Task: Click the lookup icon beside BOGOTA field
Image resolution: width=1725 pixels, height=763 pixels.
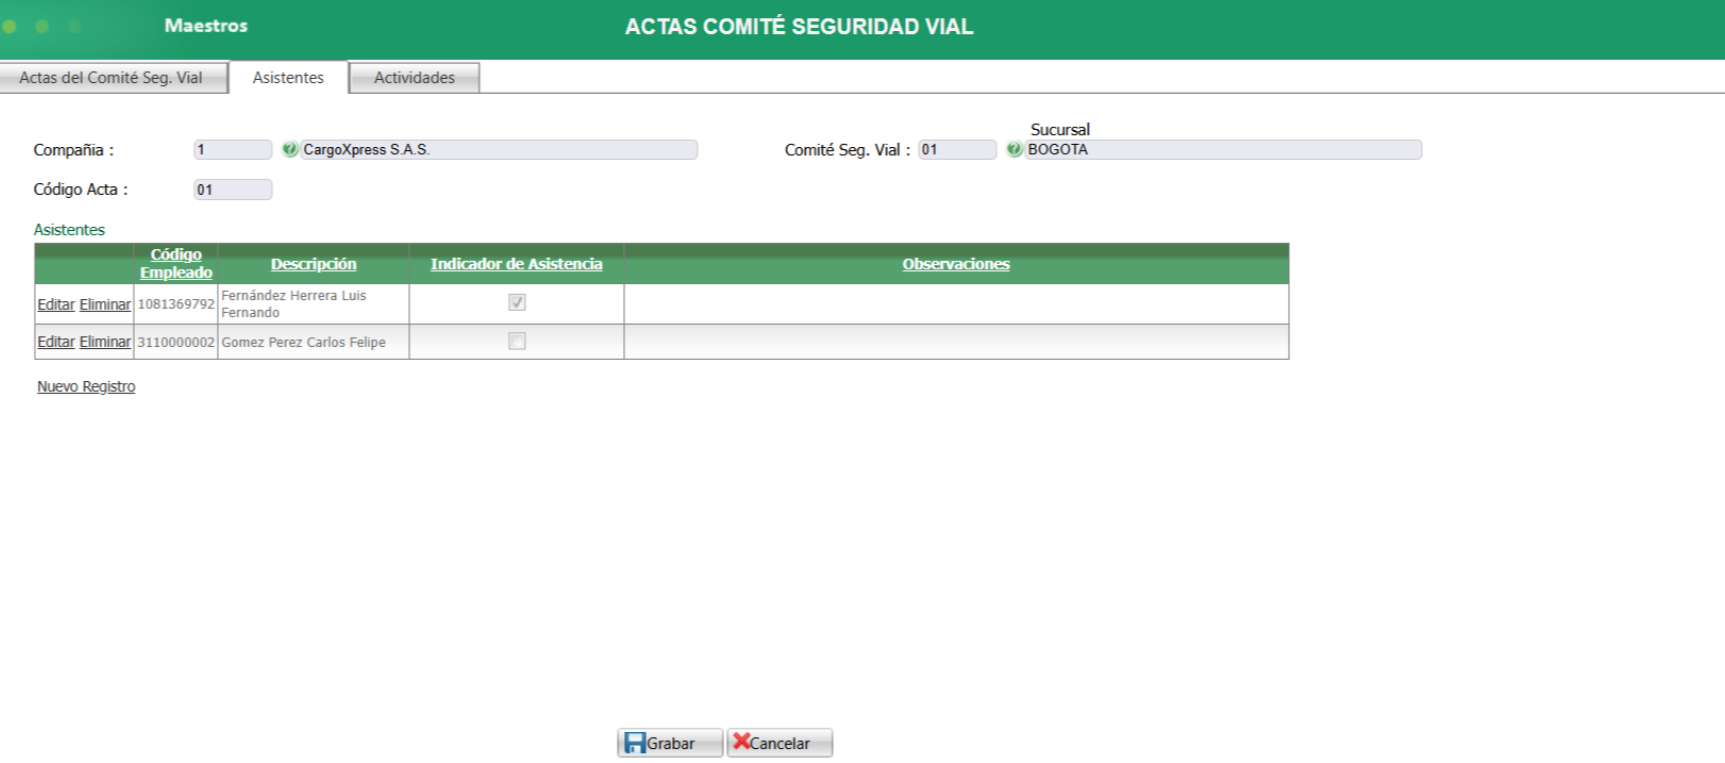Action: (1014, 150)
